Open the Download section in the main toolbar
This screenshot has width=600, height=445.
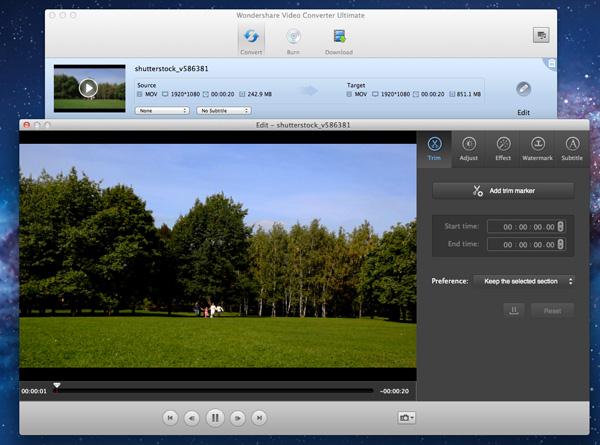pyautogui.click(x=339, y=41)
